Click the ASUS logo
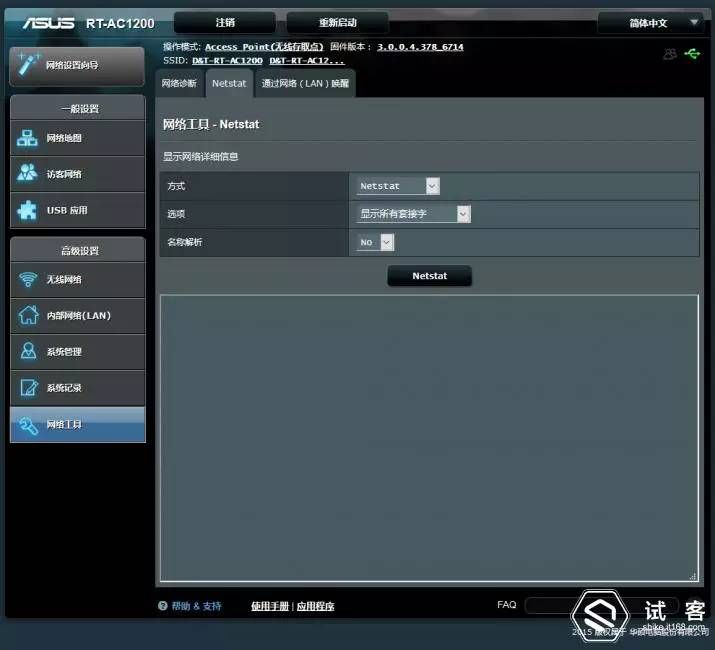This screenshot has width=715, height=650. point(49,23)
